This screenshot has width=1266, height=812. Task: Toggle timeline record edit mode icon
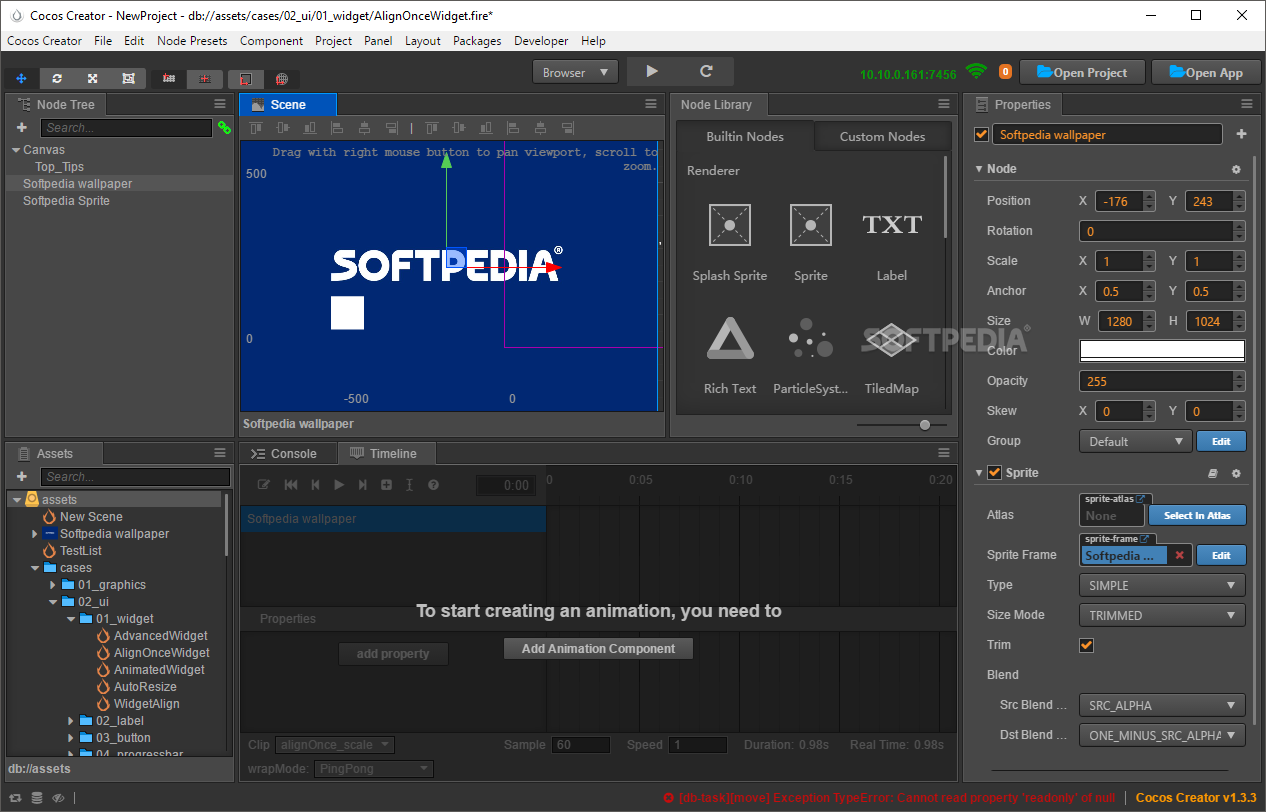tap(264, 485)
